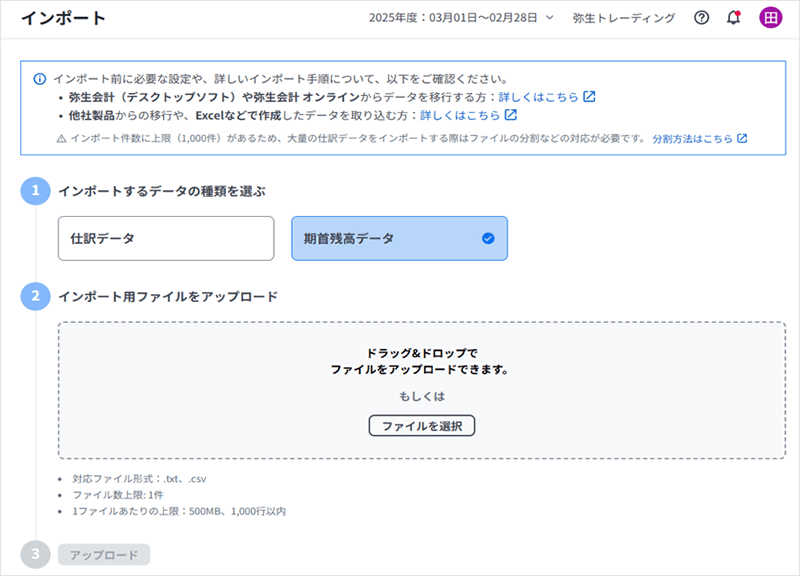
Task: Click the ファイル数上限: 1件 note
Action: (x=118, y=495)
